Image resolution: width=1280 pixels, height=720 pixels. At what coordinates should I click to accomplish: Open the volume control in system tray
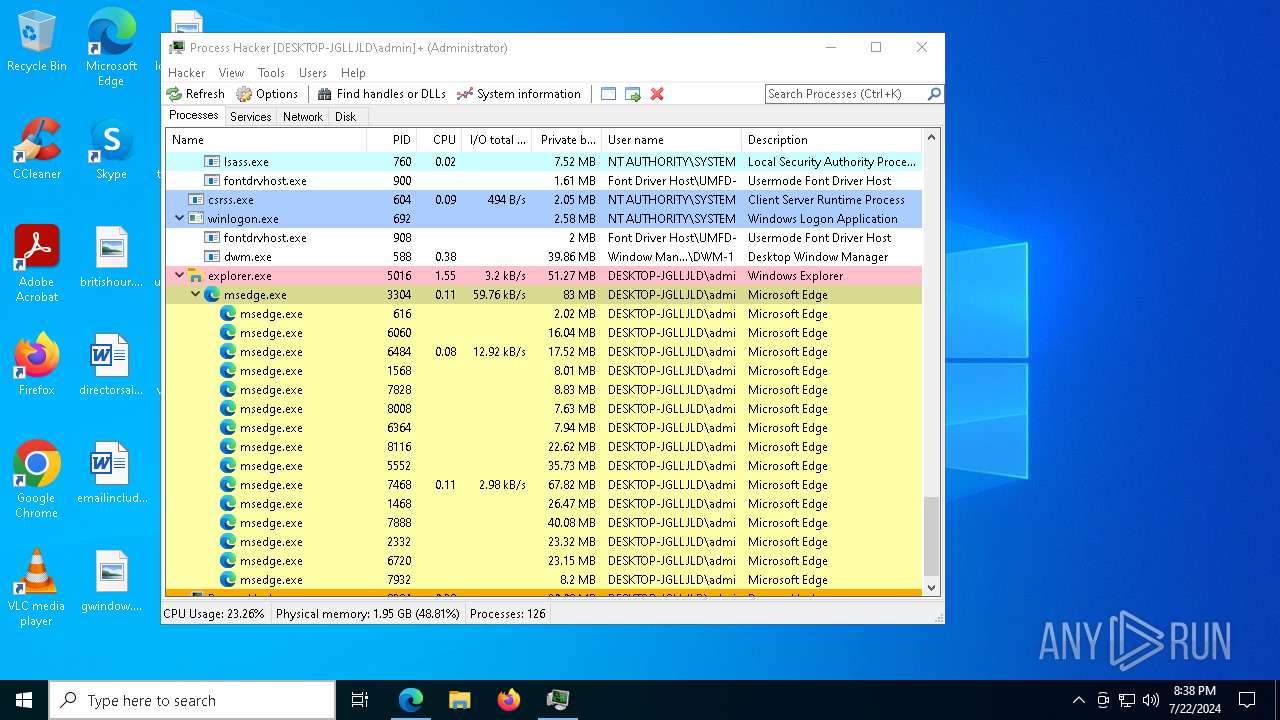[1151, 700]
